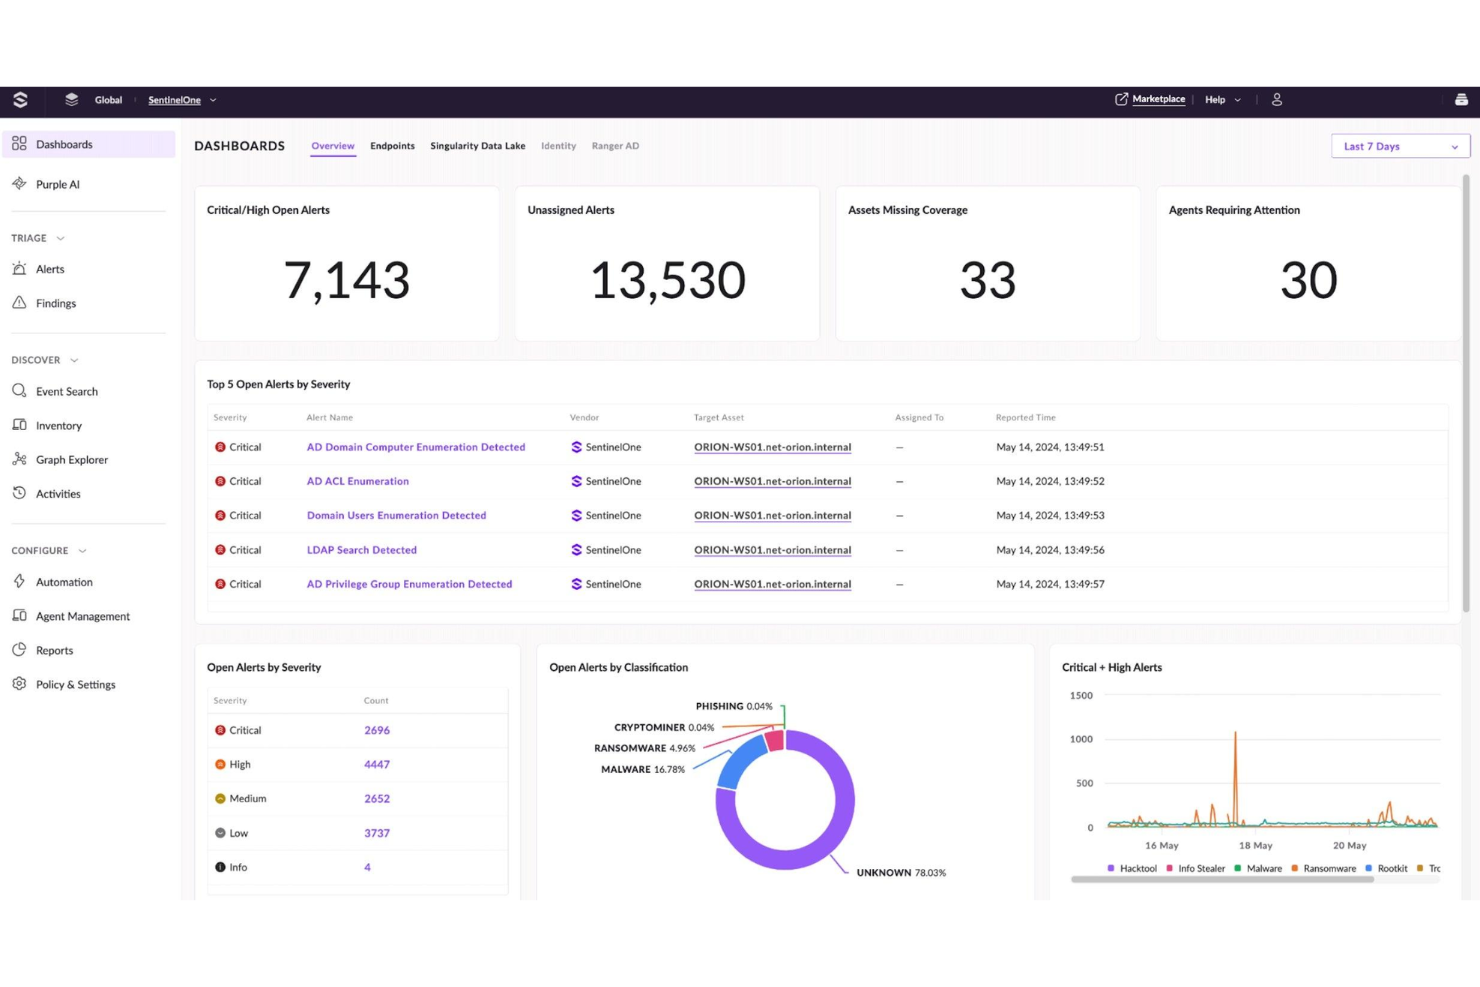
Task: Open the Findings page
Action: coord(56,303)
